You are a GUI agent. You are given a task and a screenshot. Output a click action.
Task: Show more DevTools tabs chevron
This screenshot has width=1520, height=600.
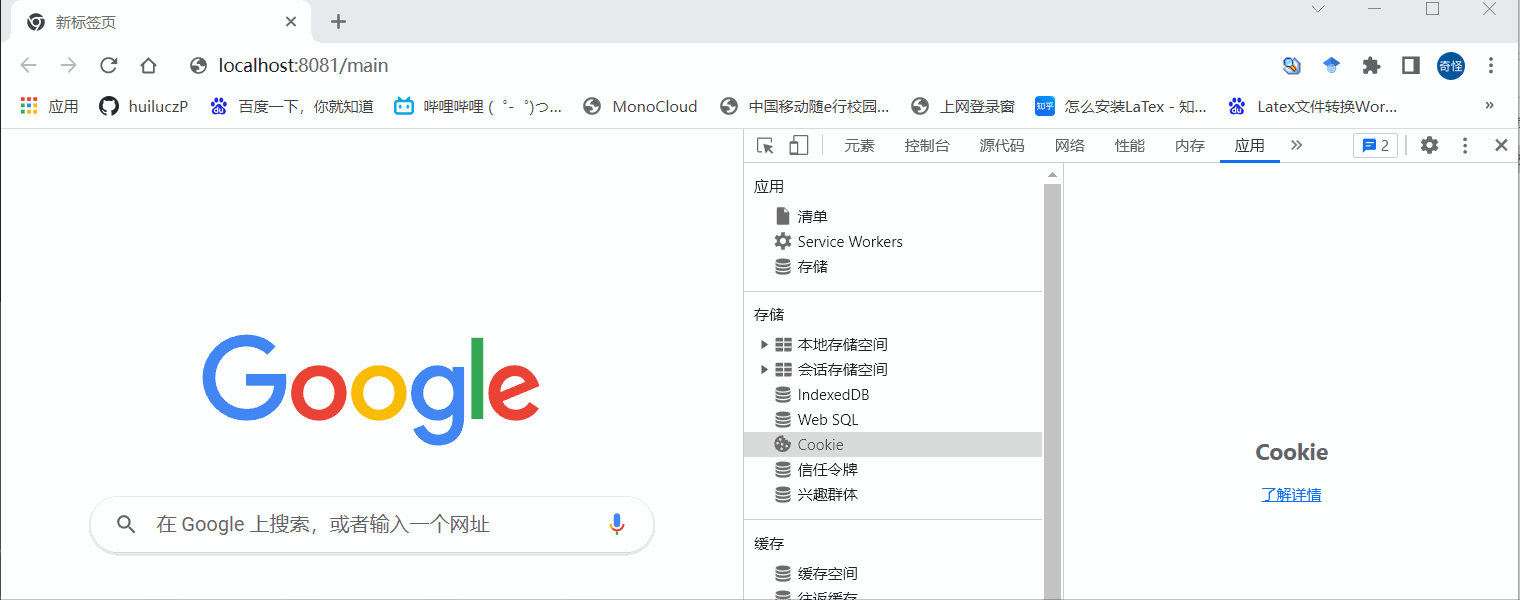pyautogui.click(x=1297, y=145)
